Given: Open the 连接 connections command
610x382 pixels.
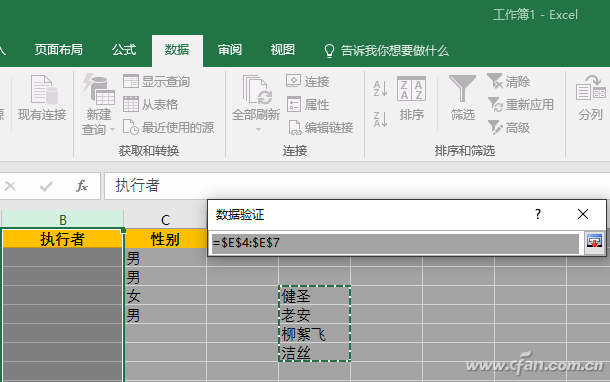Looking at the screenshot, I should click(x=308, y=81).
